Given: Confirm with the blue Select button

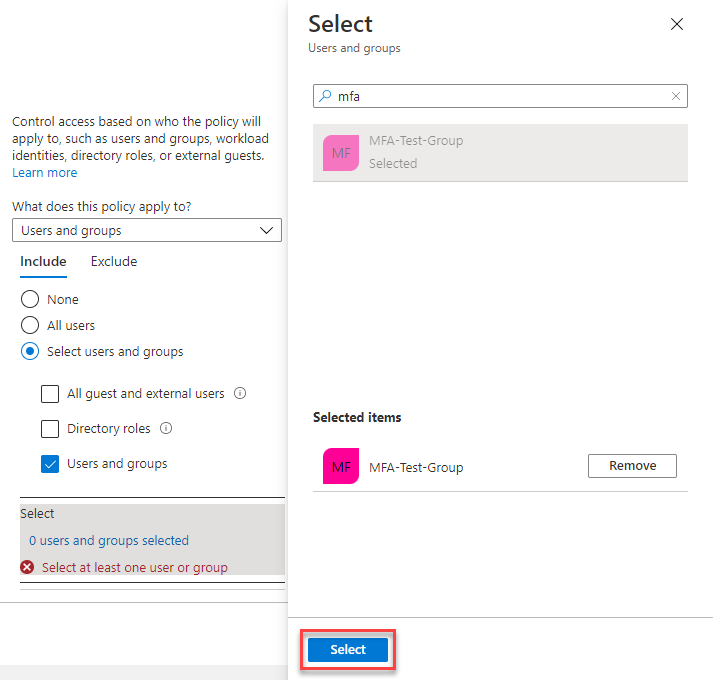Looking at the screenshot, I should coord(348,650).
